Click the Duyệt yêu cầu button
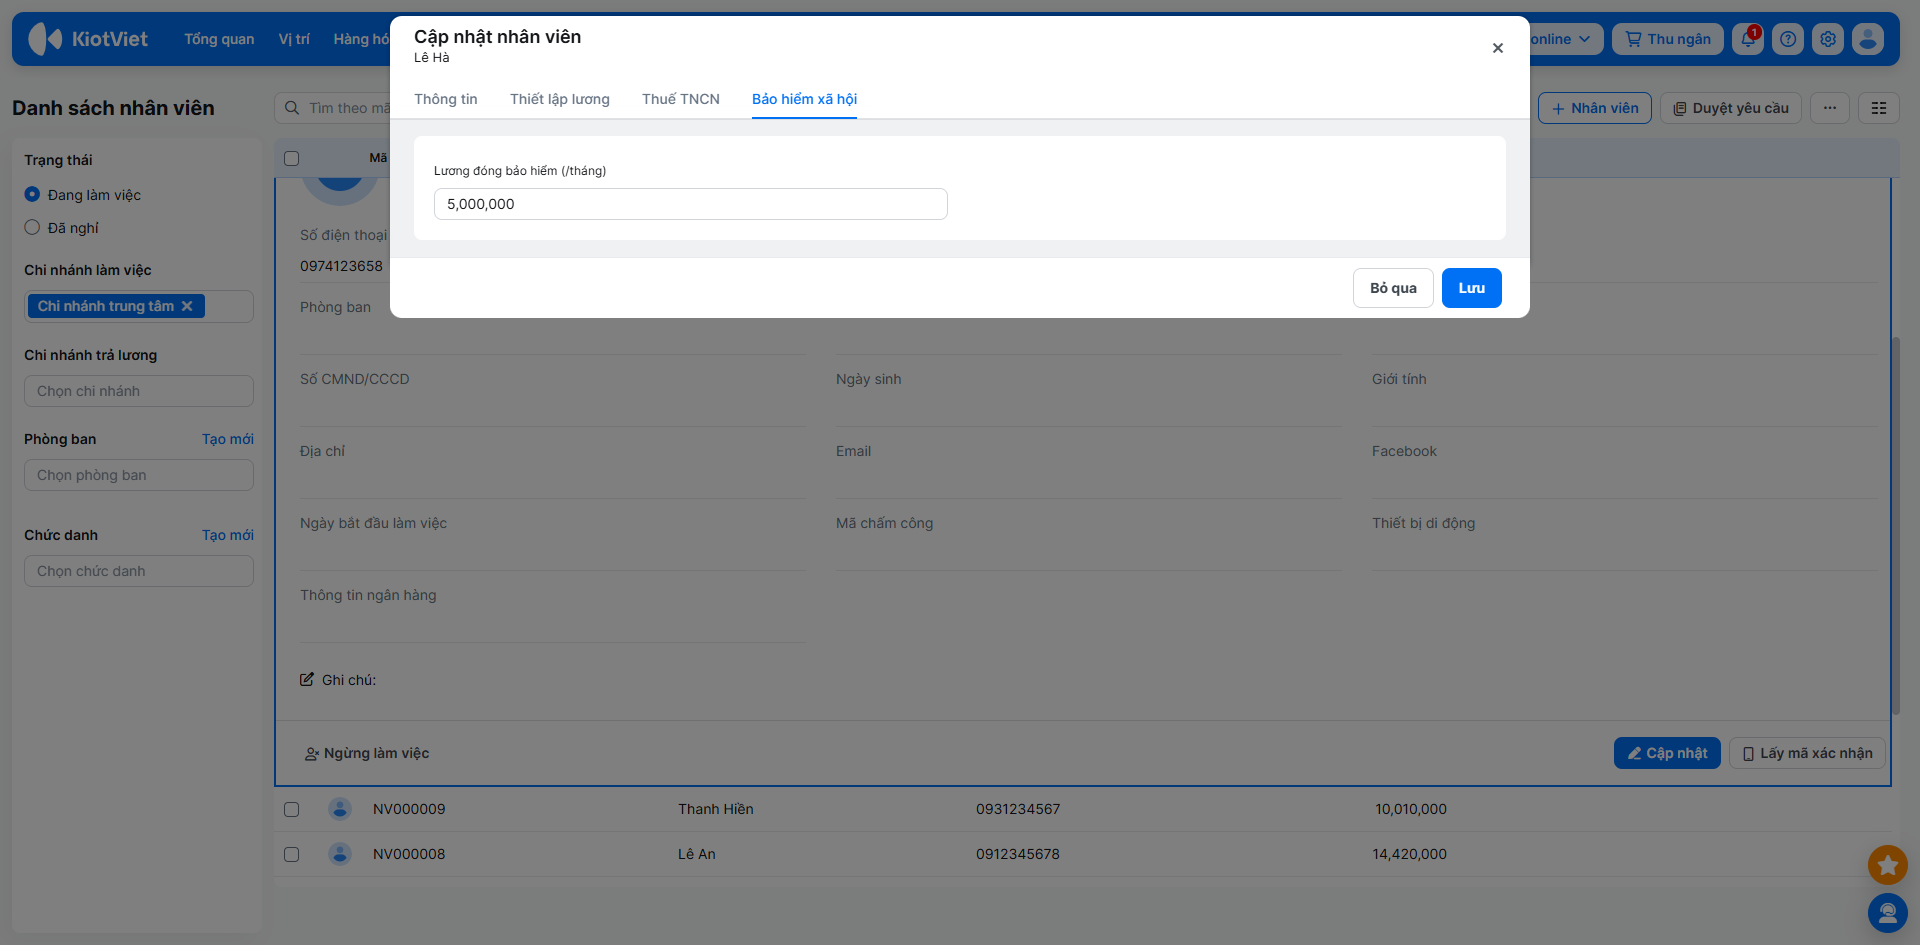Screen dimensions: 1920x945 (x=1731, y=108)
